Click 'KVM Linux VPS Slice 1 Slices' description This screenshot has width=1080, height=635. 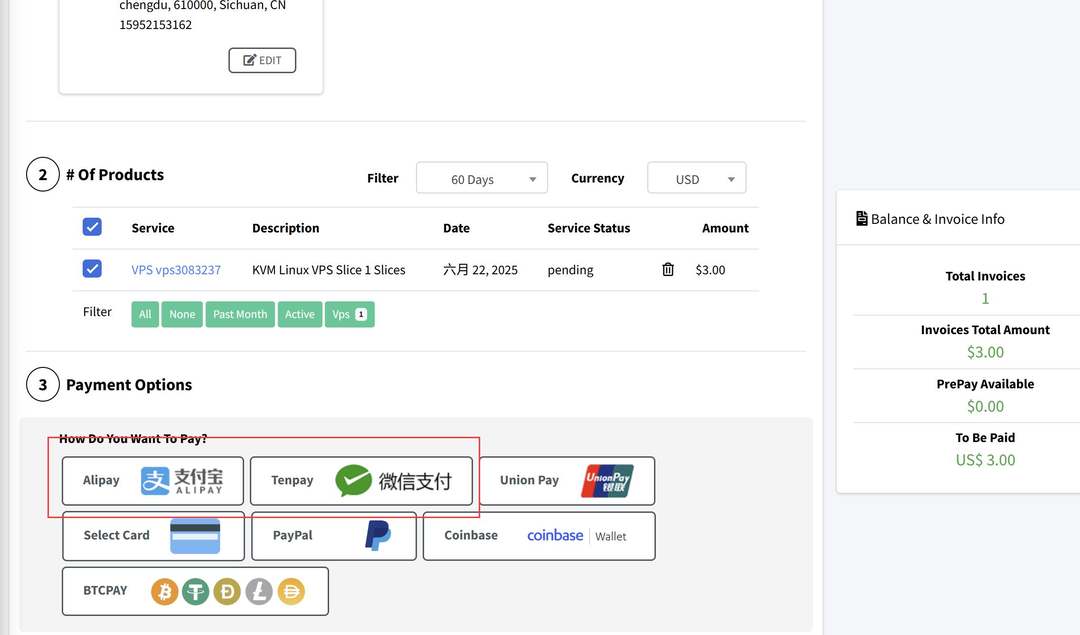[x=329, y=270]
